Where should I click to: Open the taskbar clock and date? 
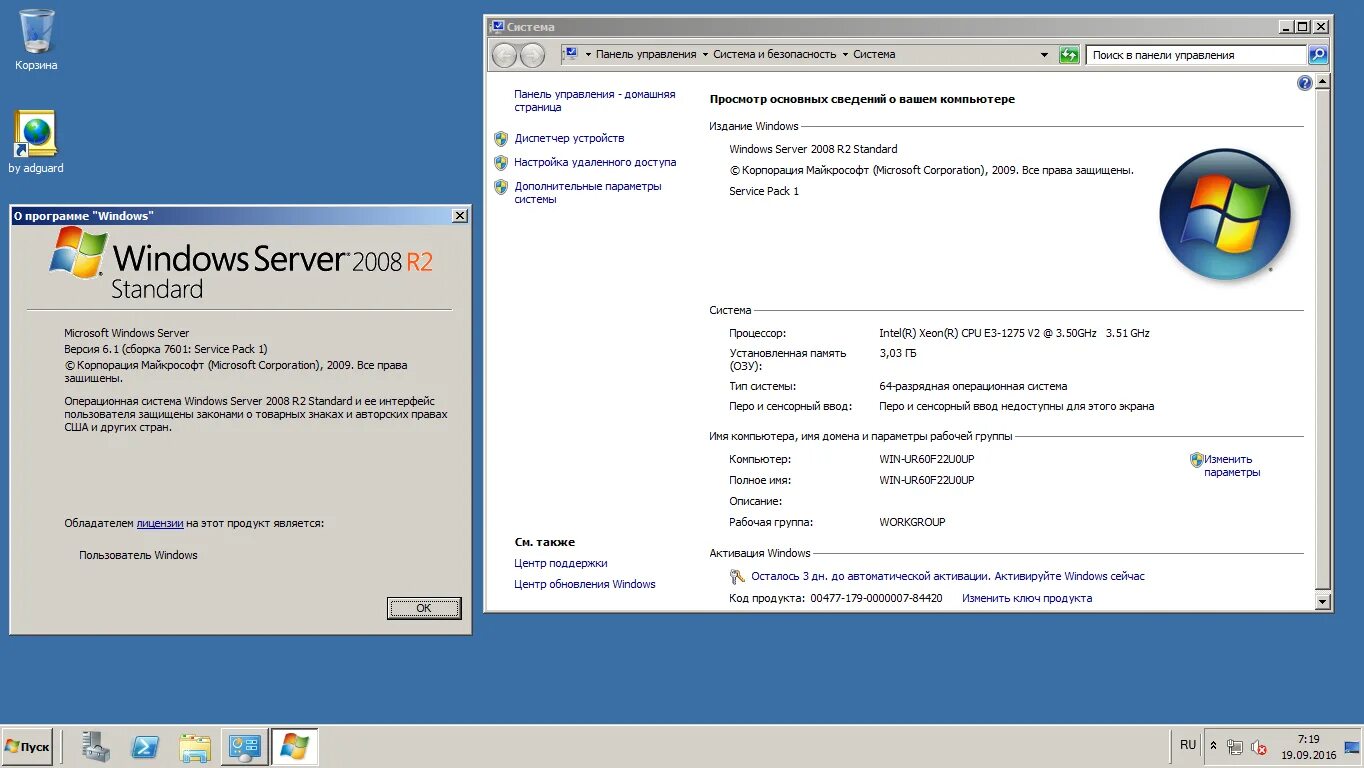click(1308, 747)
